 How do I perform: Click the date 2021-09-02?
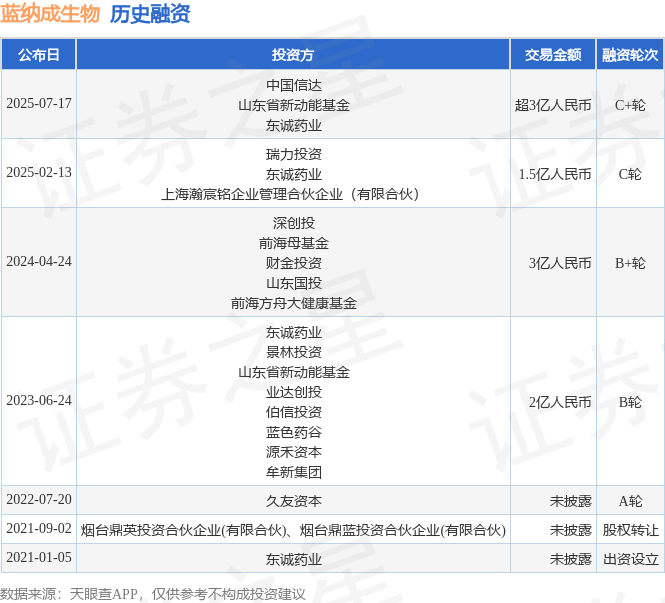[x=39, y=529]
